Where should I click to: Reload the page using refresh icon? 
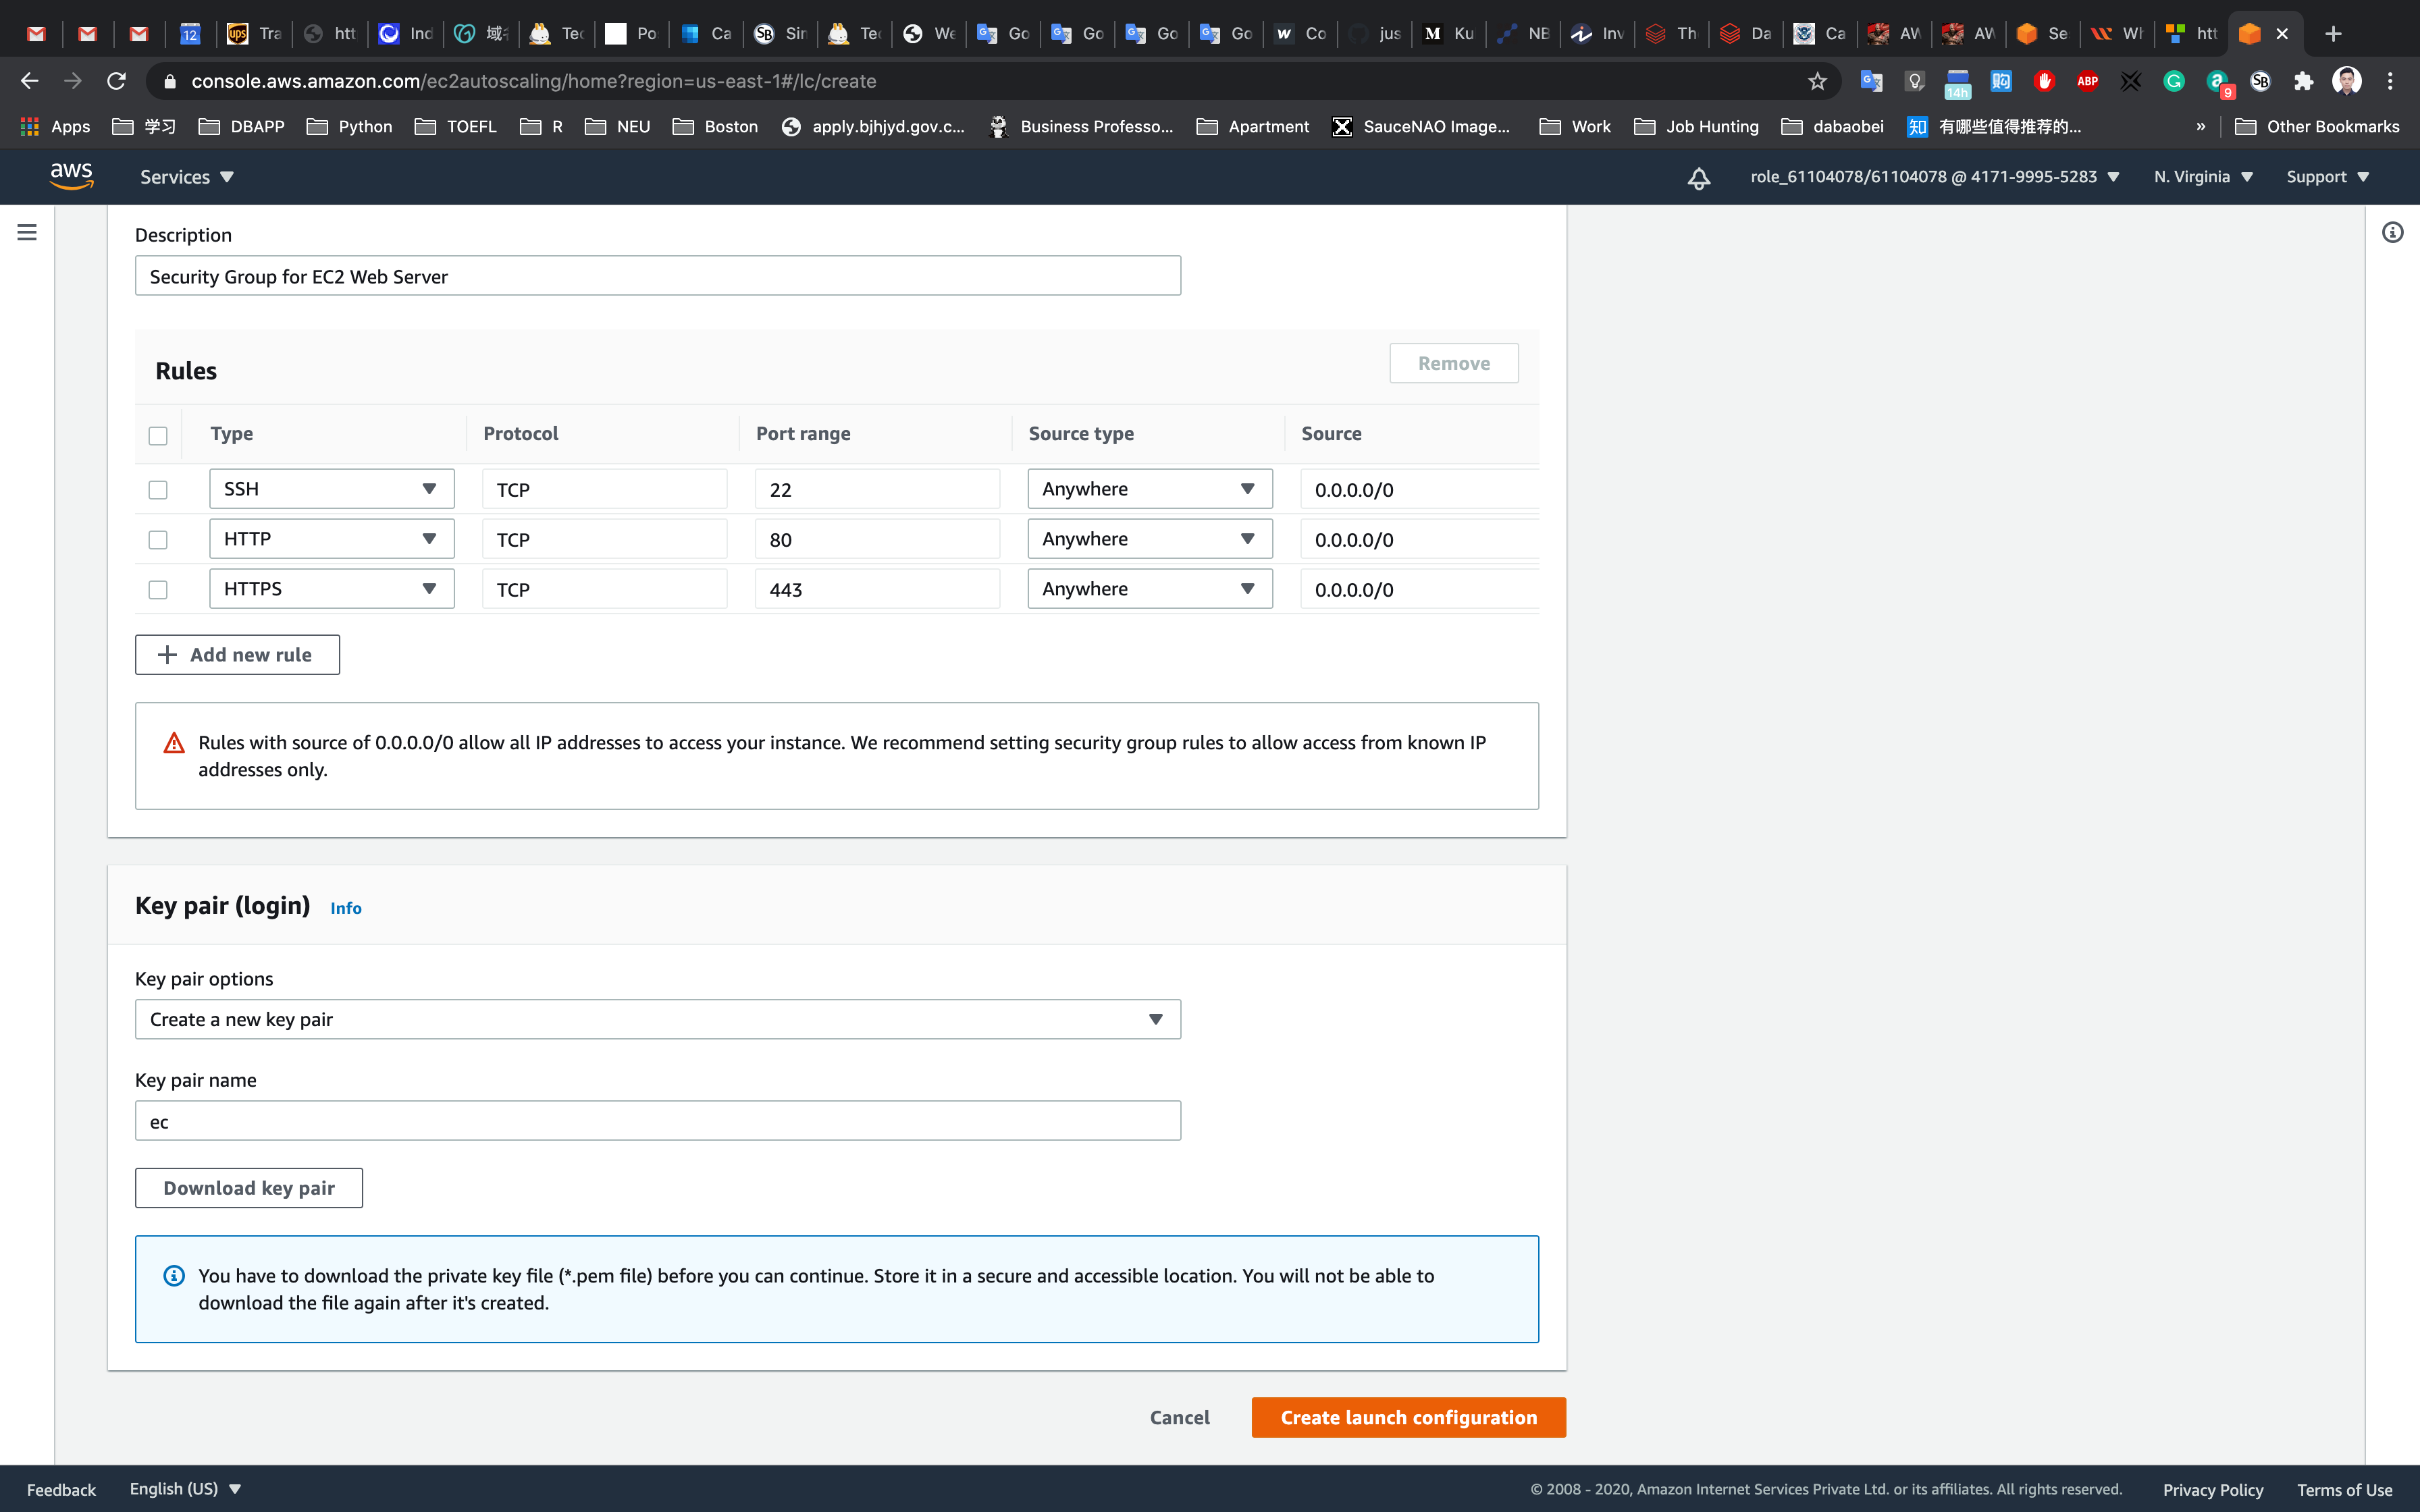tap(116, 81)
